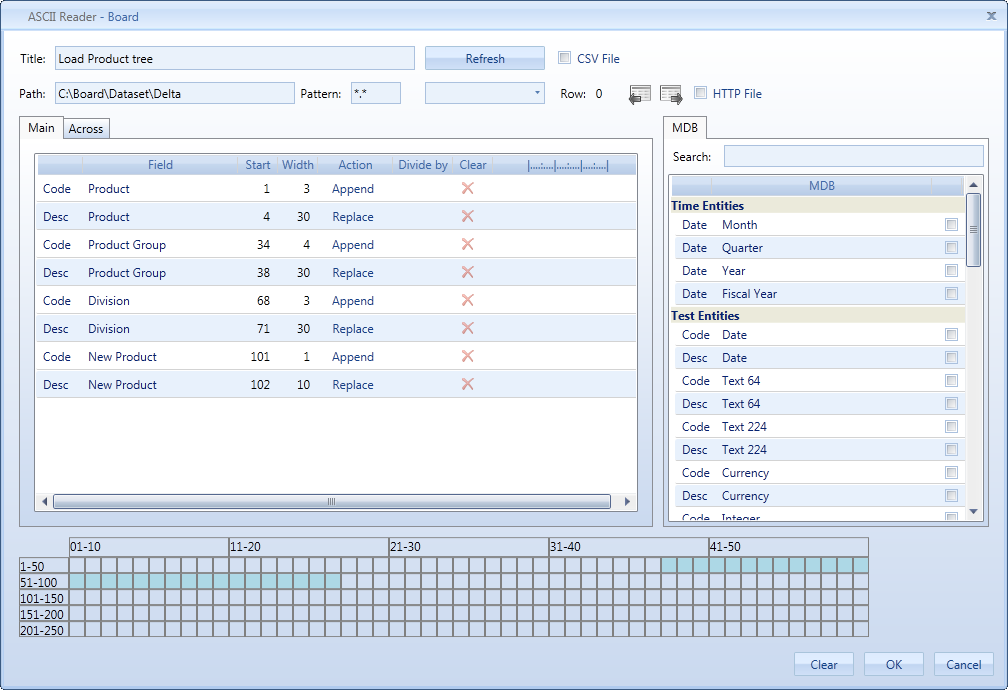Screen dimensions: 1008x690
Task: Check the Code Text 224 entity box
Action: coord(951,427)
